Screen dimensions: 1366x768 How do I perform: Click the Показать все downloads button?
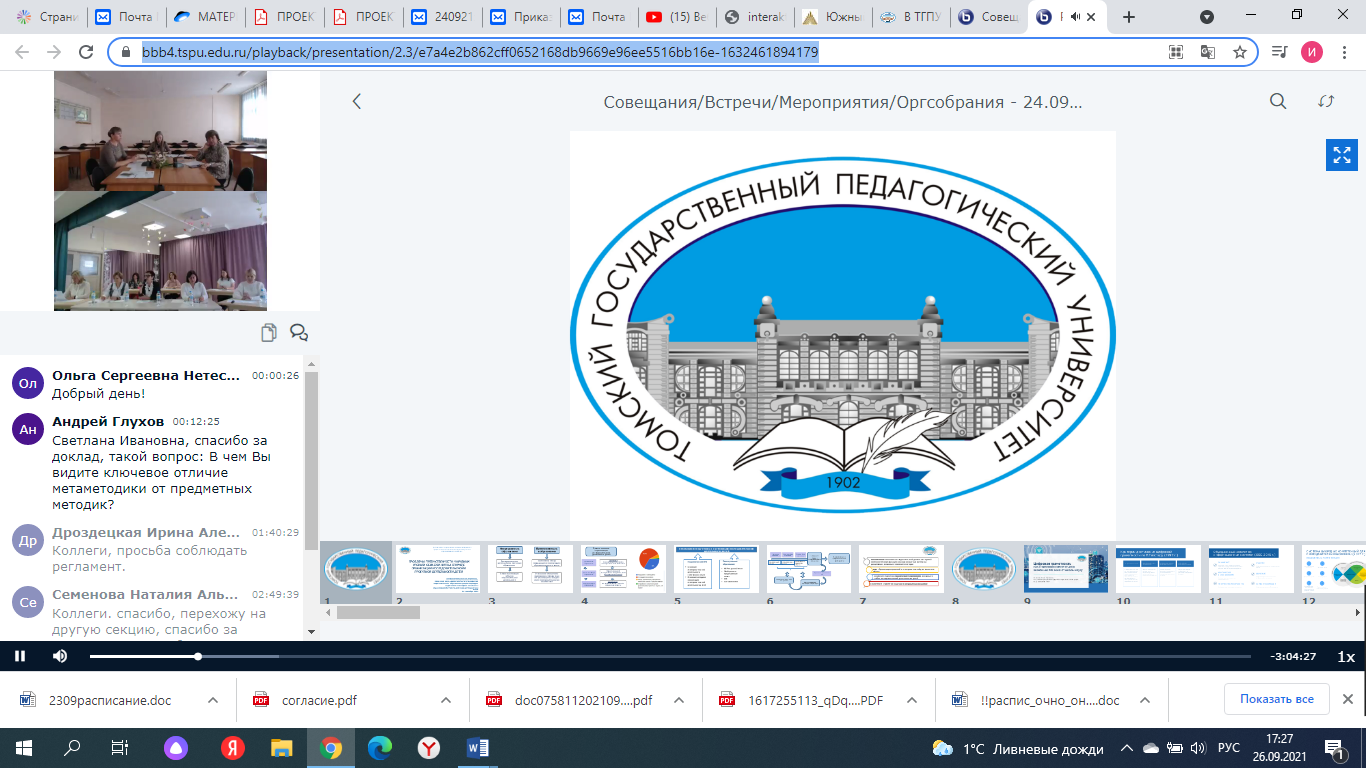(1276, 699)
